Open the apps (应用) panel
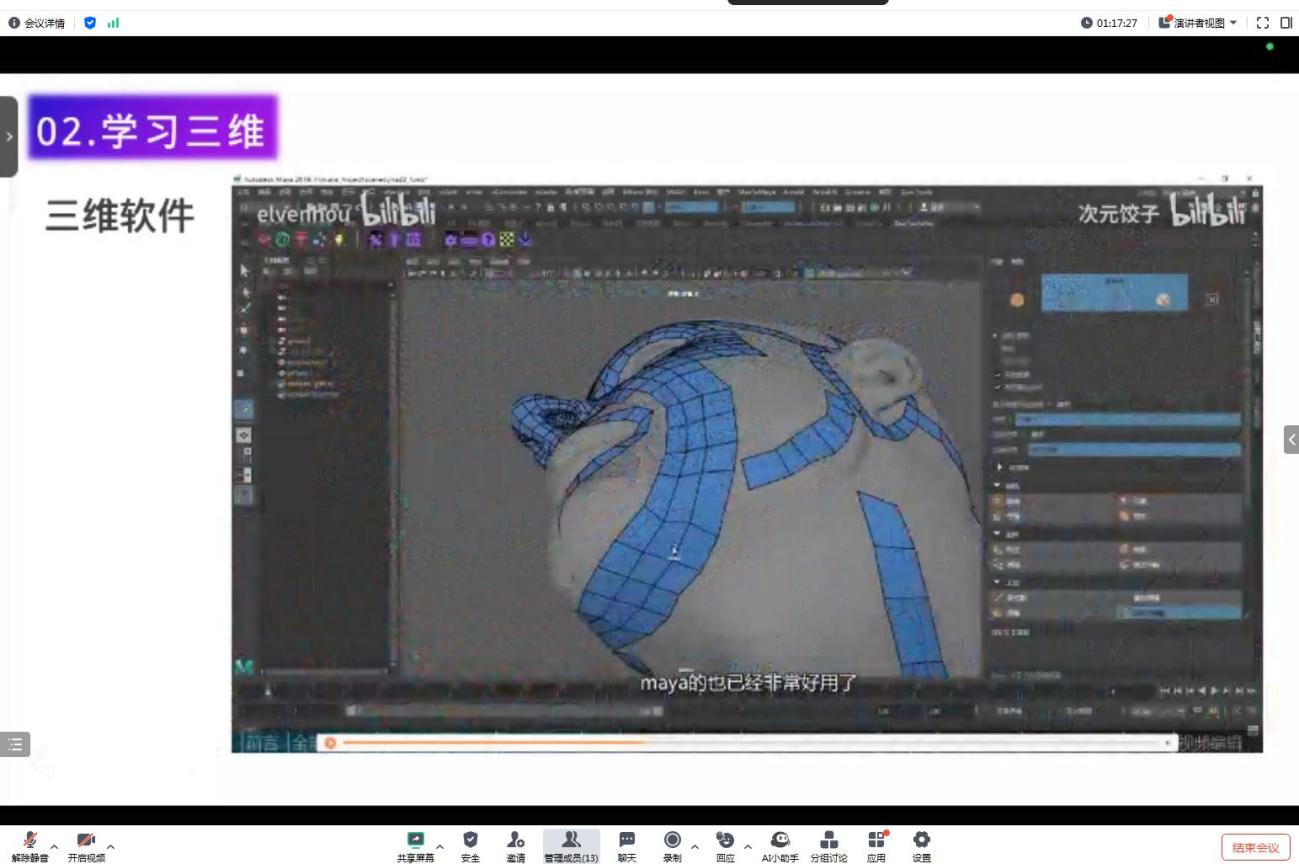 876,845
